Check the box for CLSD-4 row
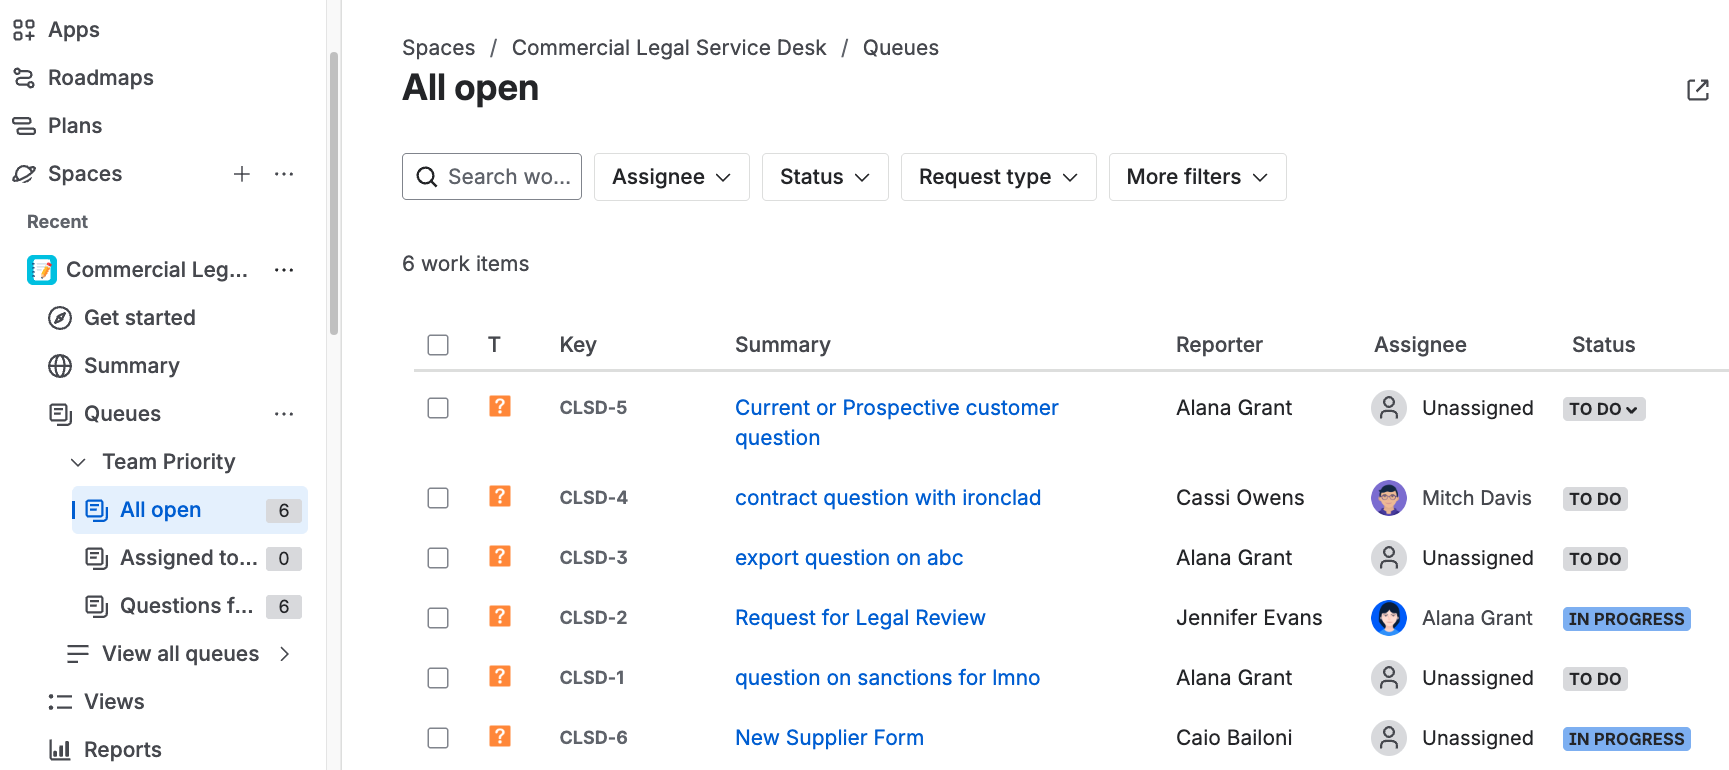Viewport: 1729px width, 770px height. click(438, 498)
